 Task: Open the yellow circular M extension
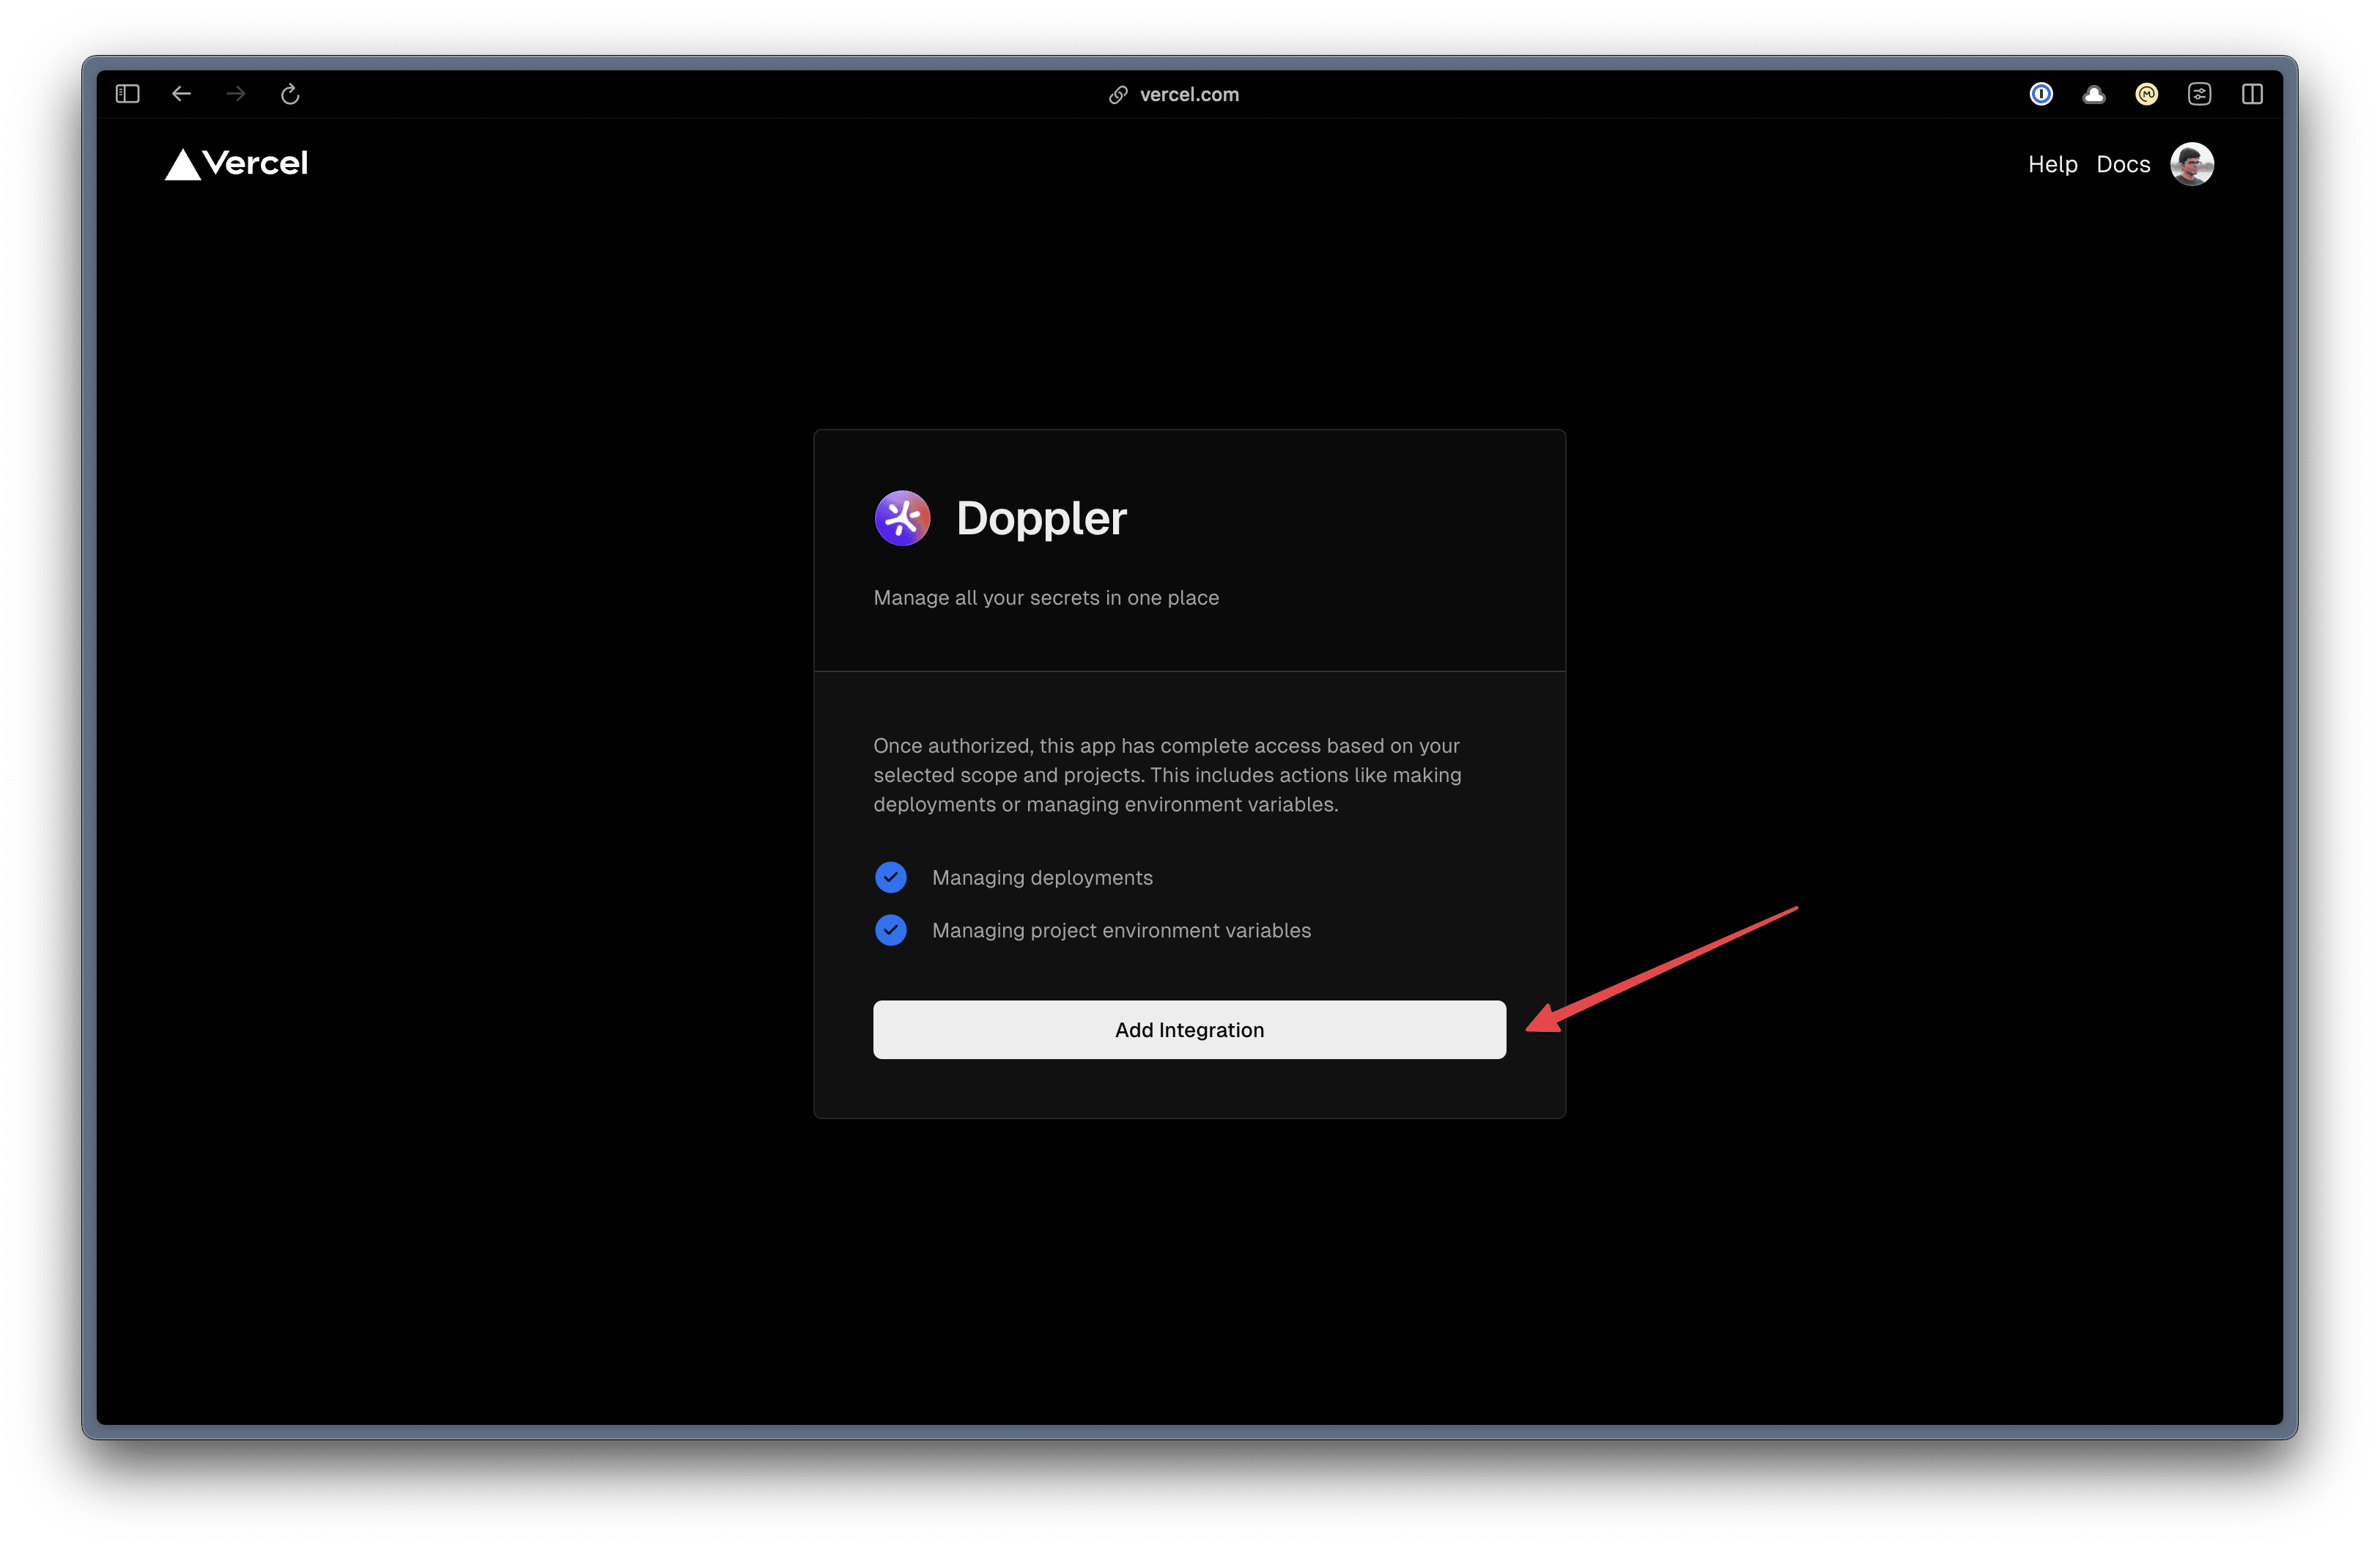[x=2146, y=94]
